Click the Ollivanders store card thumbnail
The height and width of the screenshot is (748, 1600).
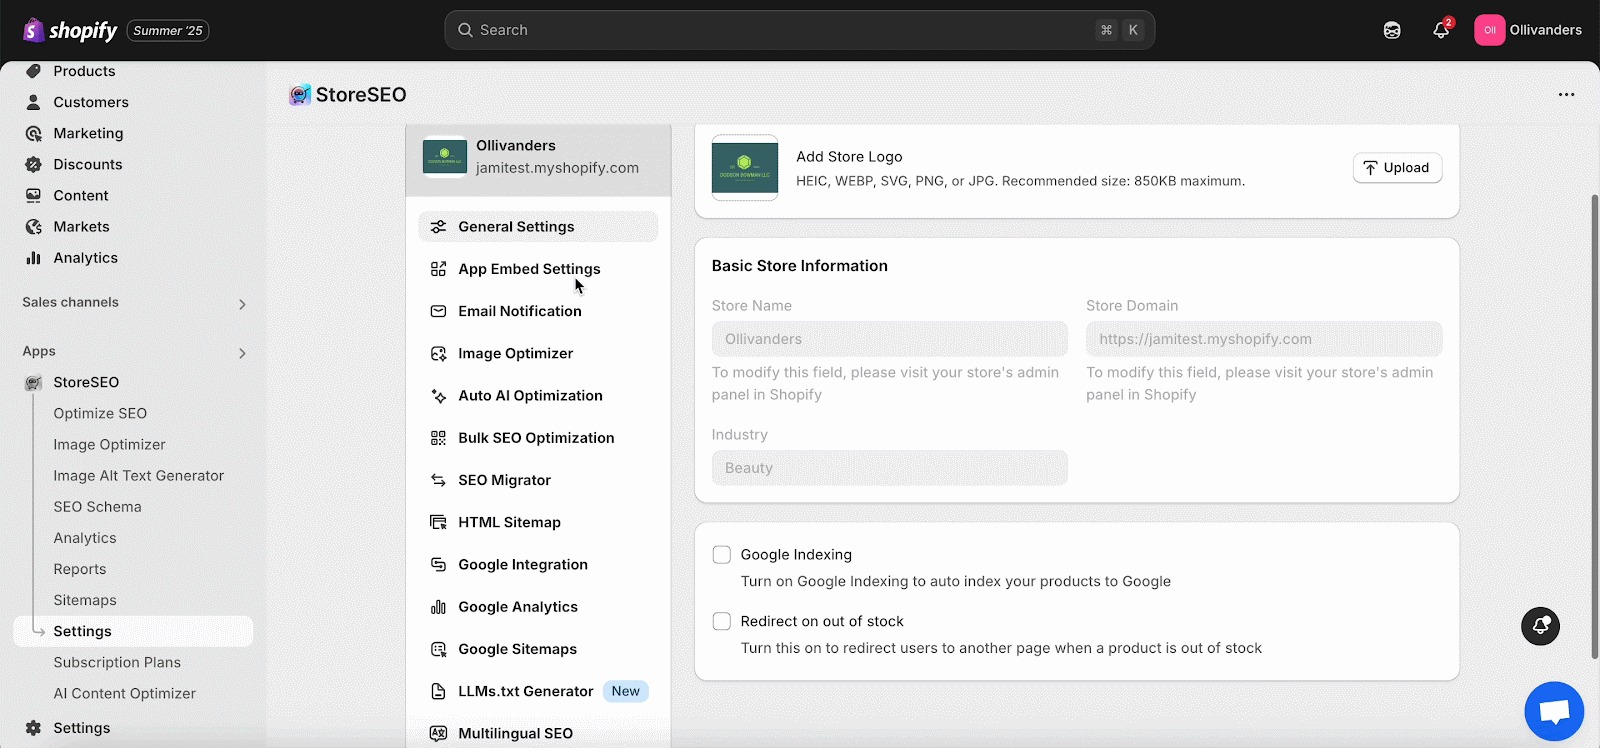(445, 157)
